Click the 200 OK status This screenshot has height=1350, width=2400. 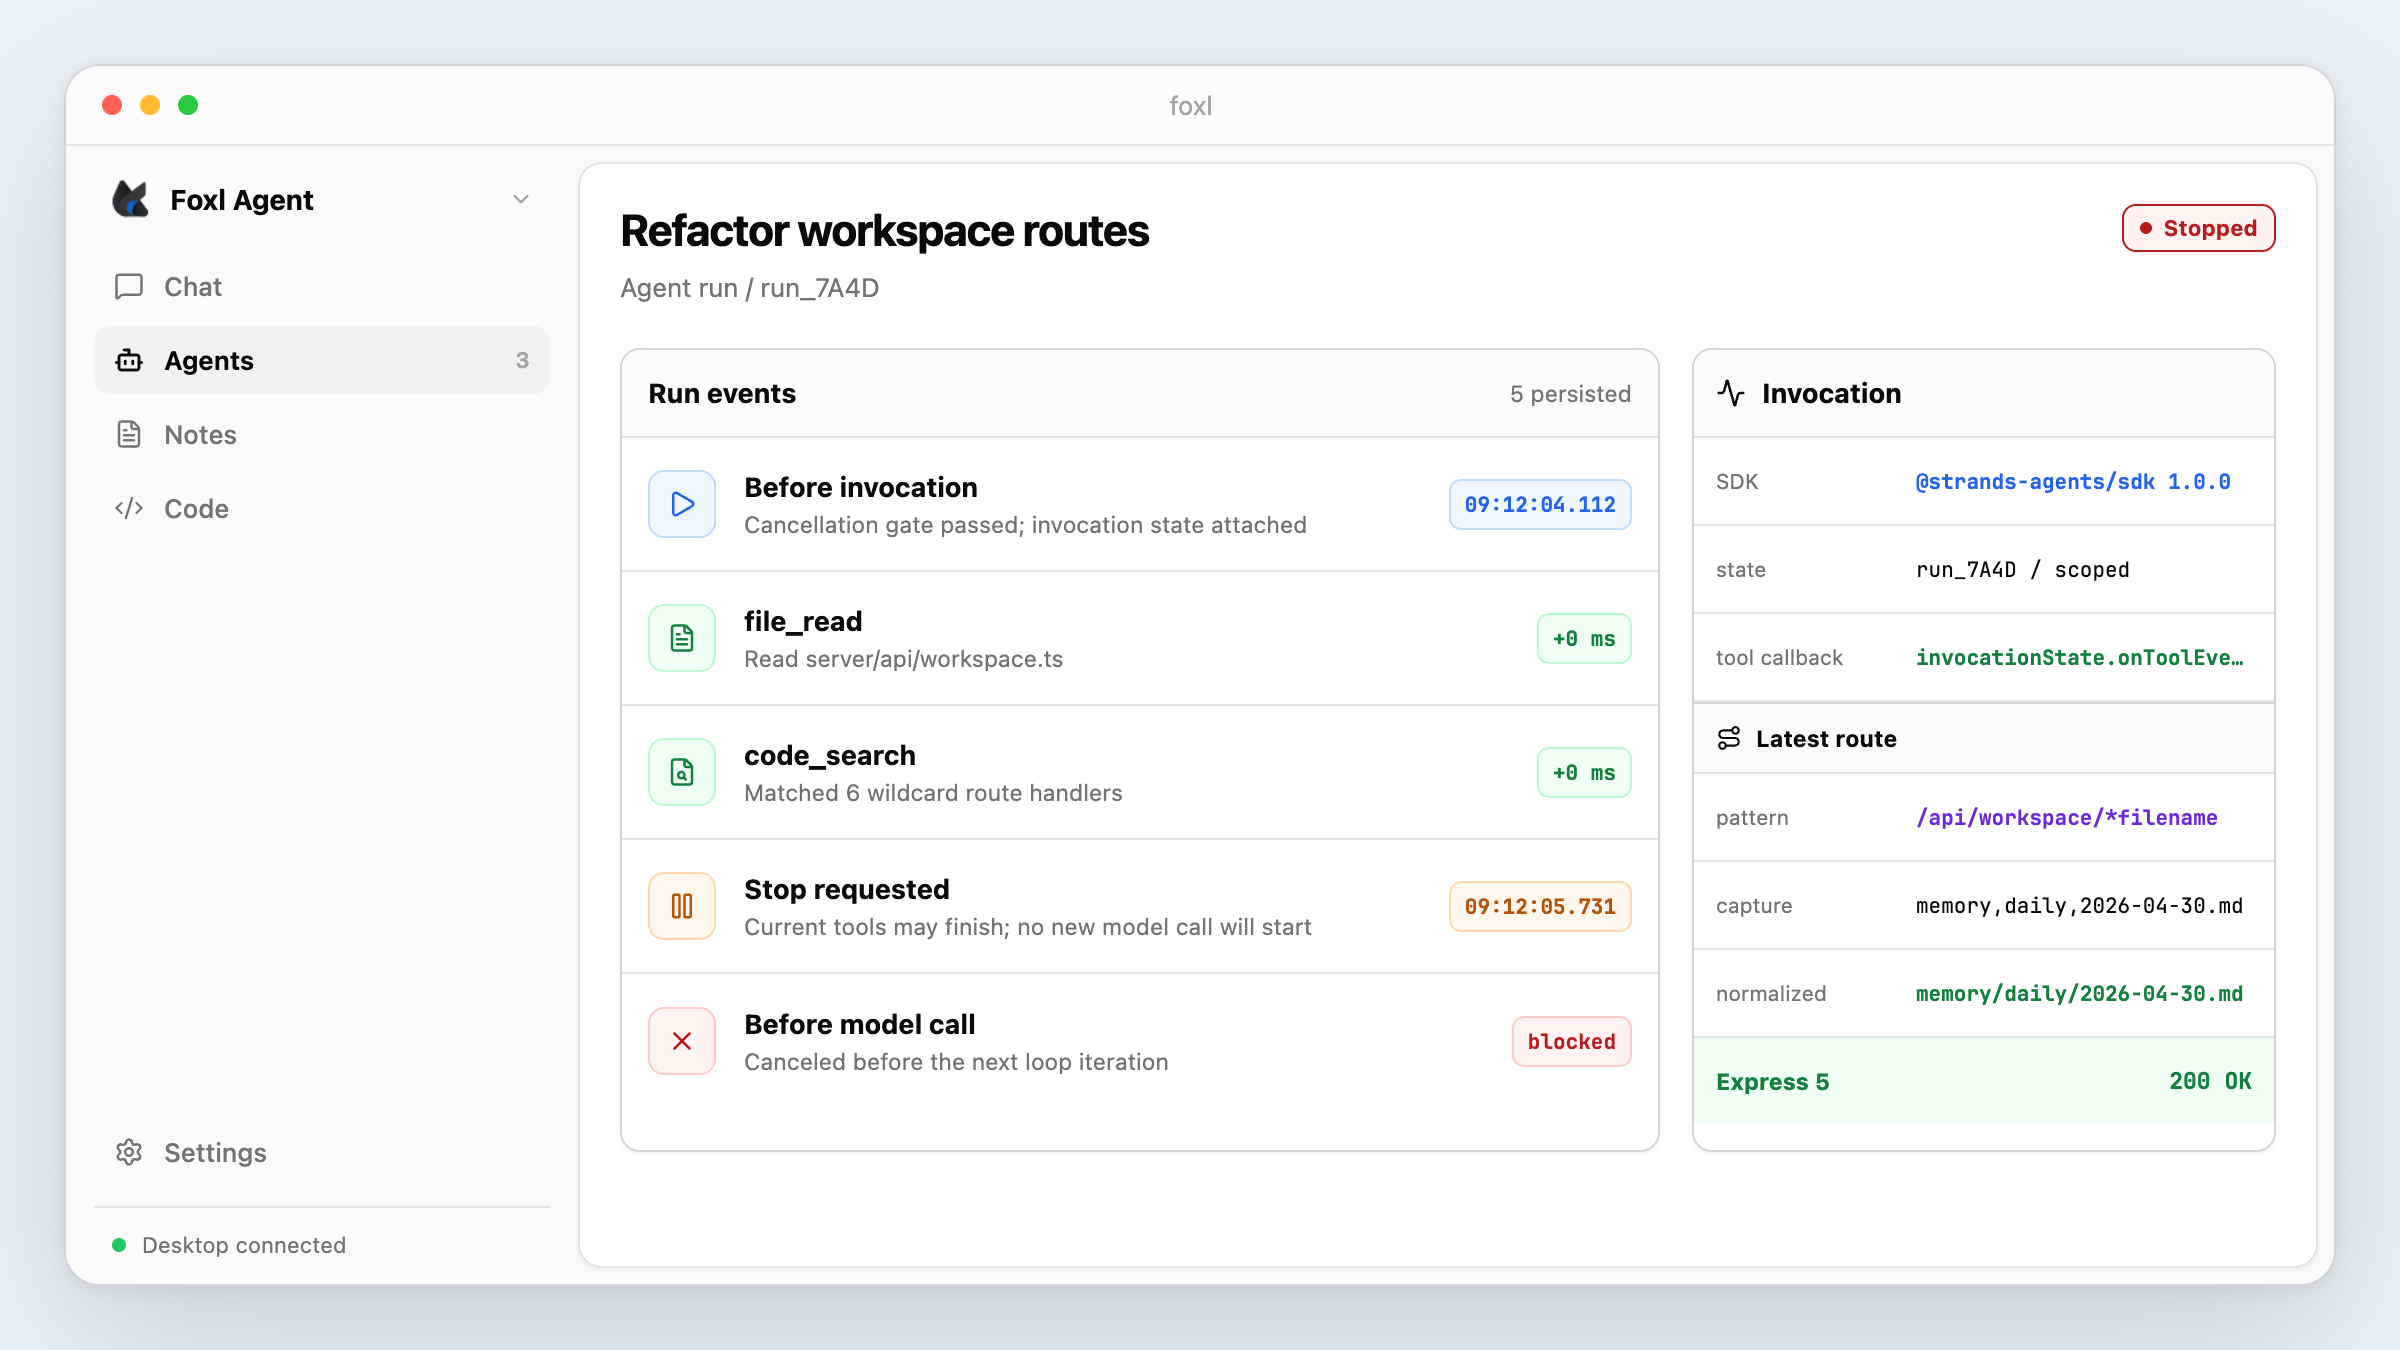pyautogui.click(x=2210, y=1081)
